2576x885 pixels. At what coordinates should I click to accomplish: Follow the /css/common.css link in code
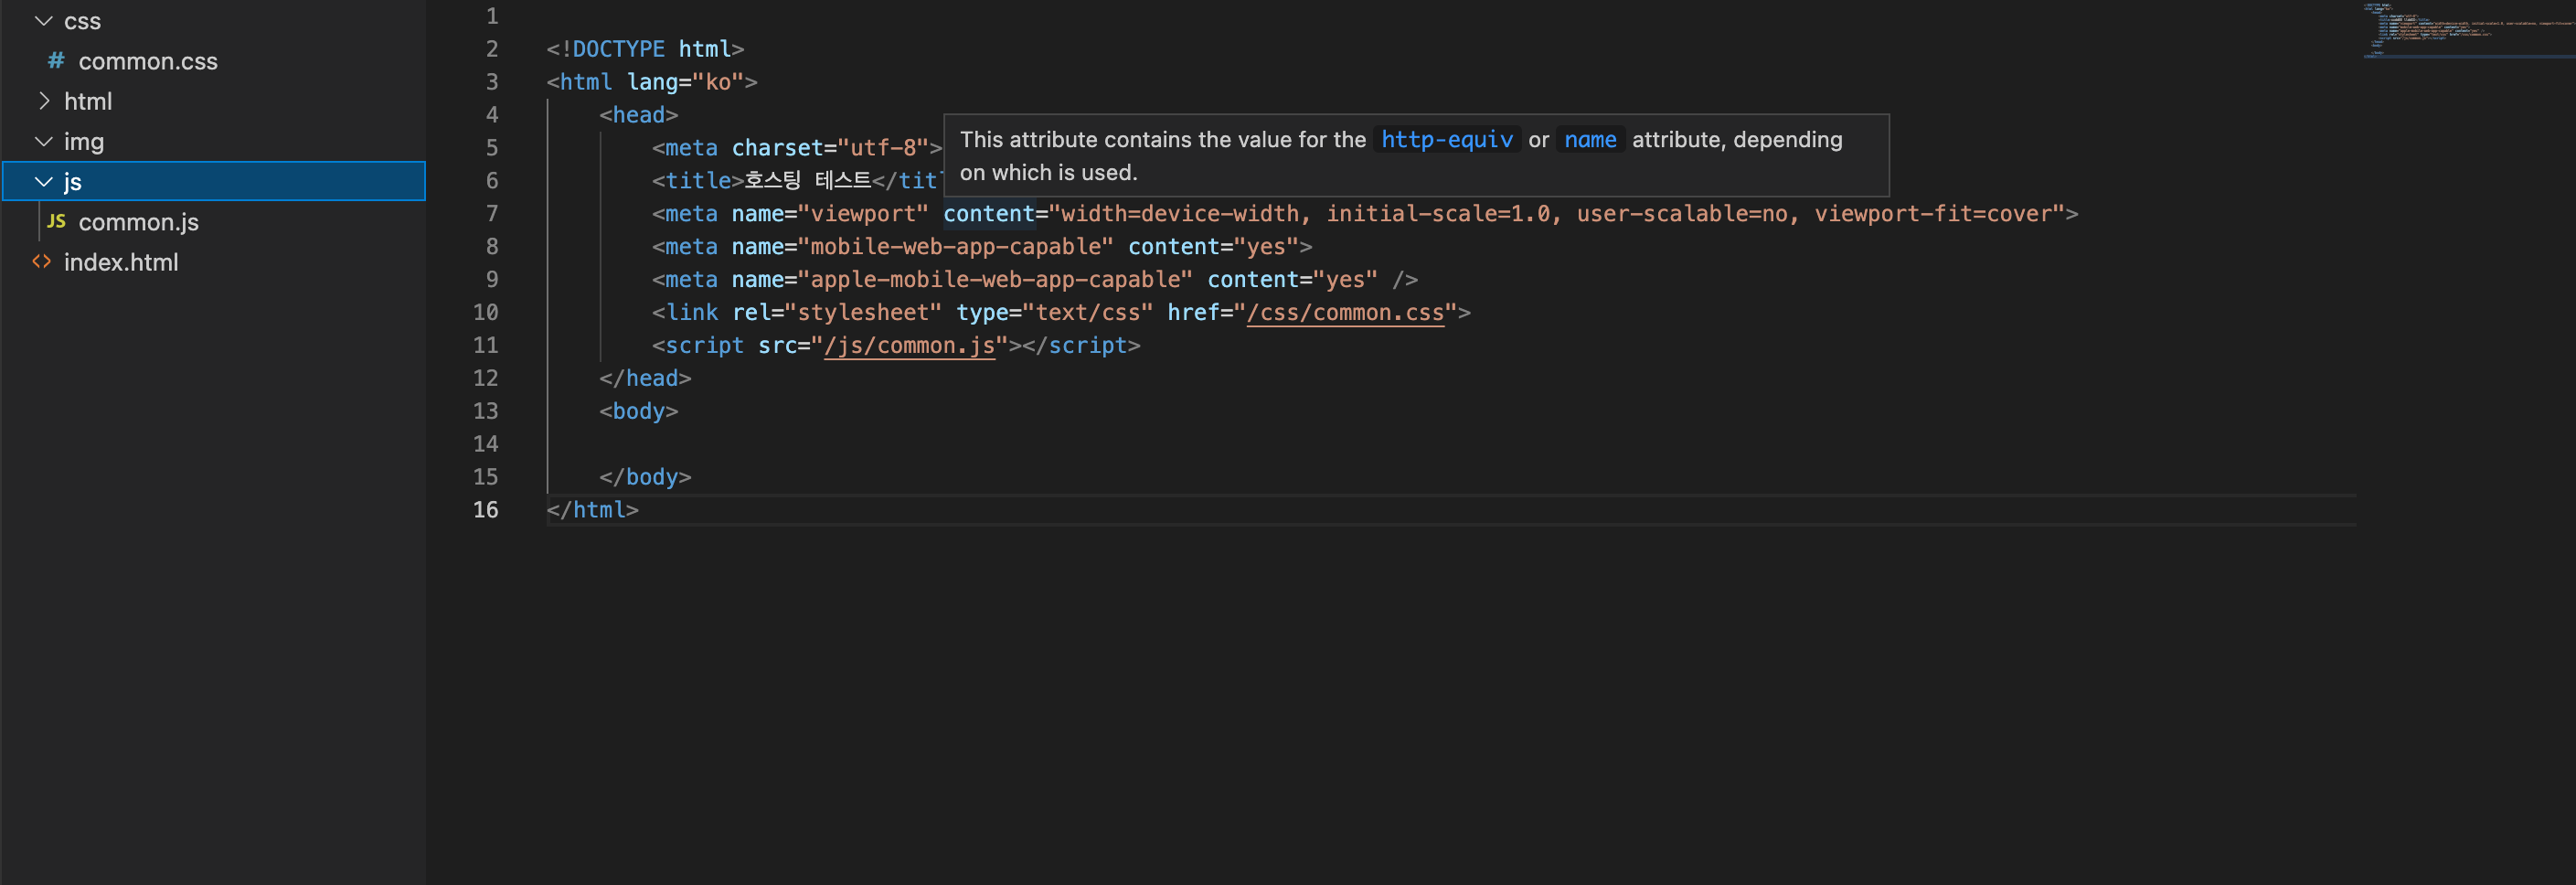point(1345,313)
